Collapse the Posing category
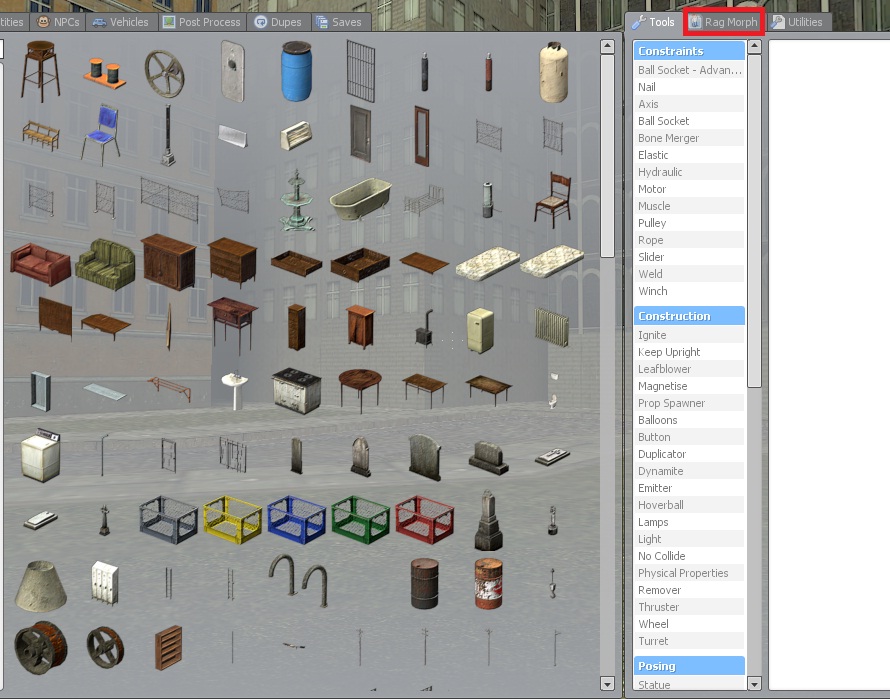This screenshot has height=699, width=890. coord(689,665)
